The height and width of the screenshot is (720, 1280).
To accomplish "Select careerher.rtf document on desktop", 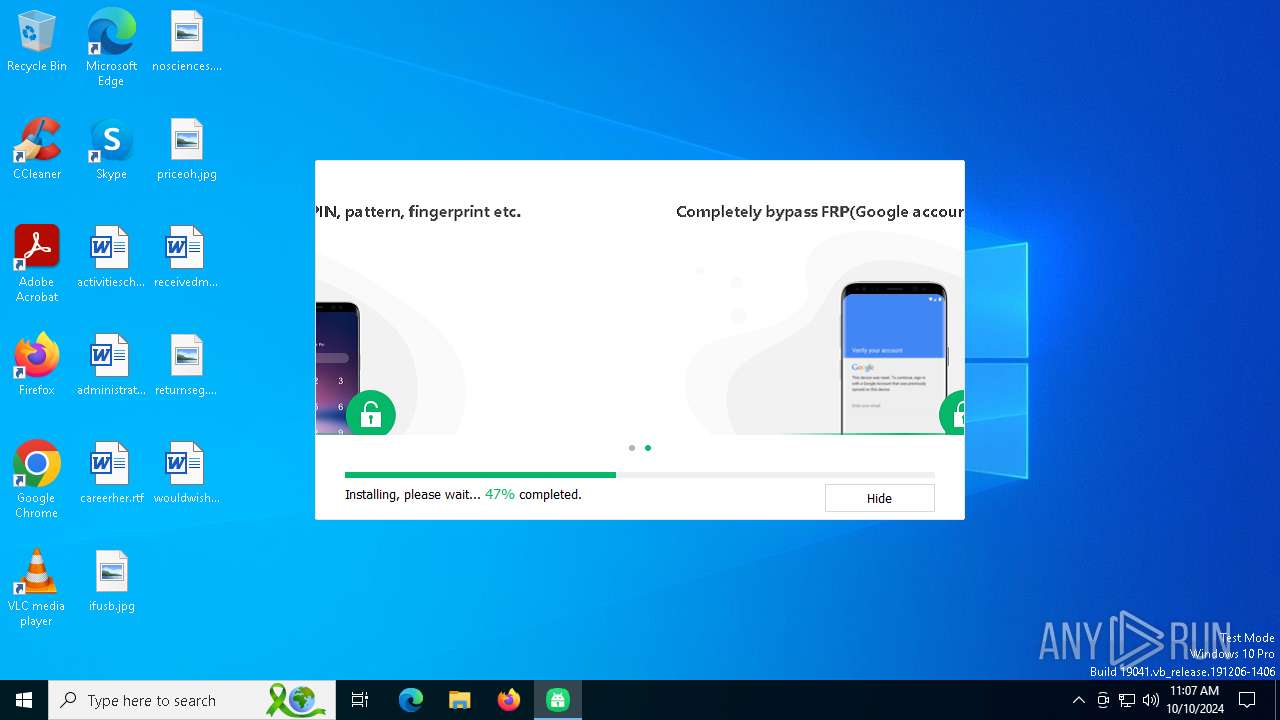I will pos(111,474).
